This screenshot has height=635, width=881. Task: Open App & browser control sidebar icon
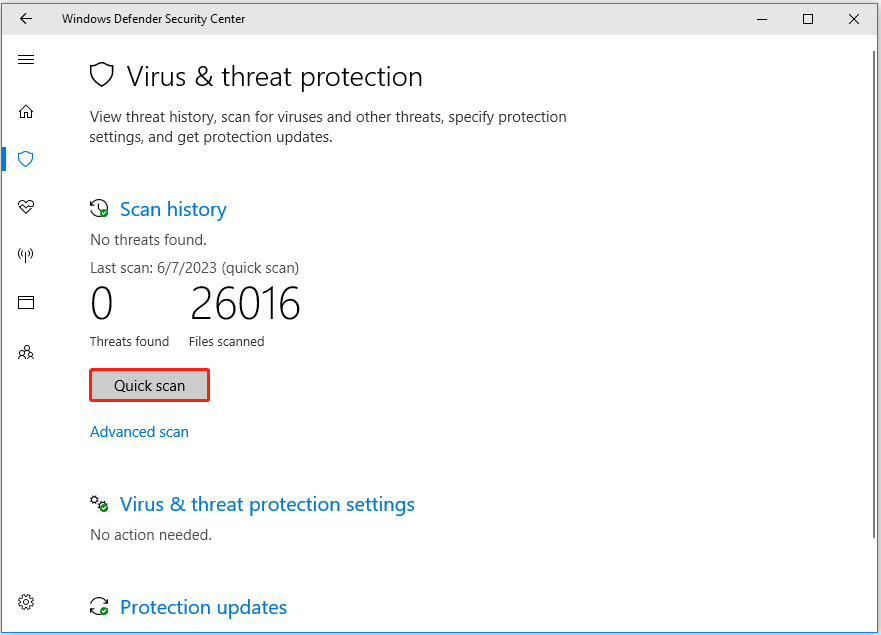click(x=26, y=303)
